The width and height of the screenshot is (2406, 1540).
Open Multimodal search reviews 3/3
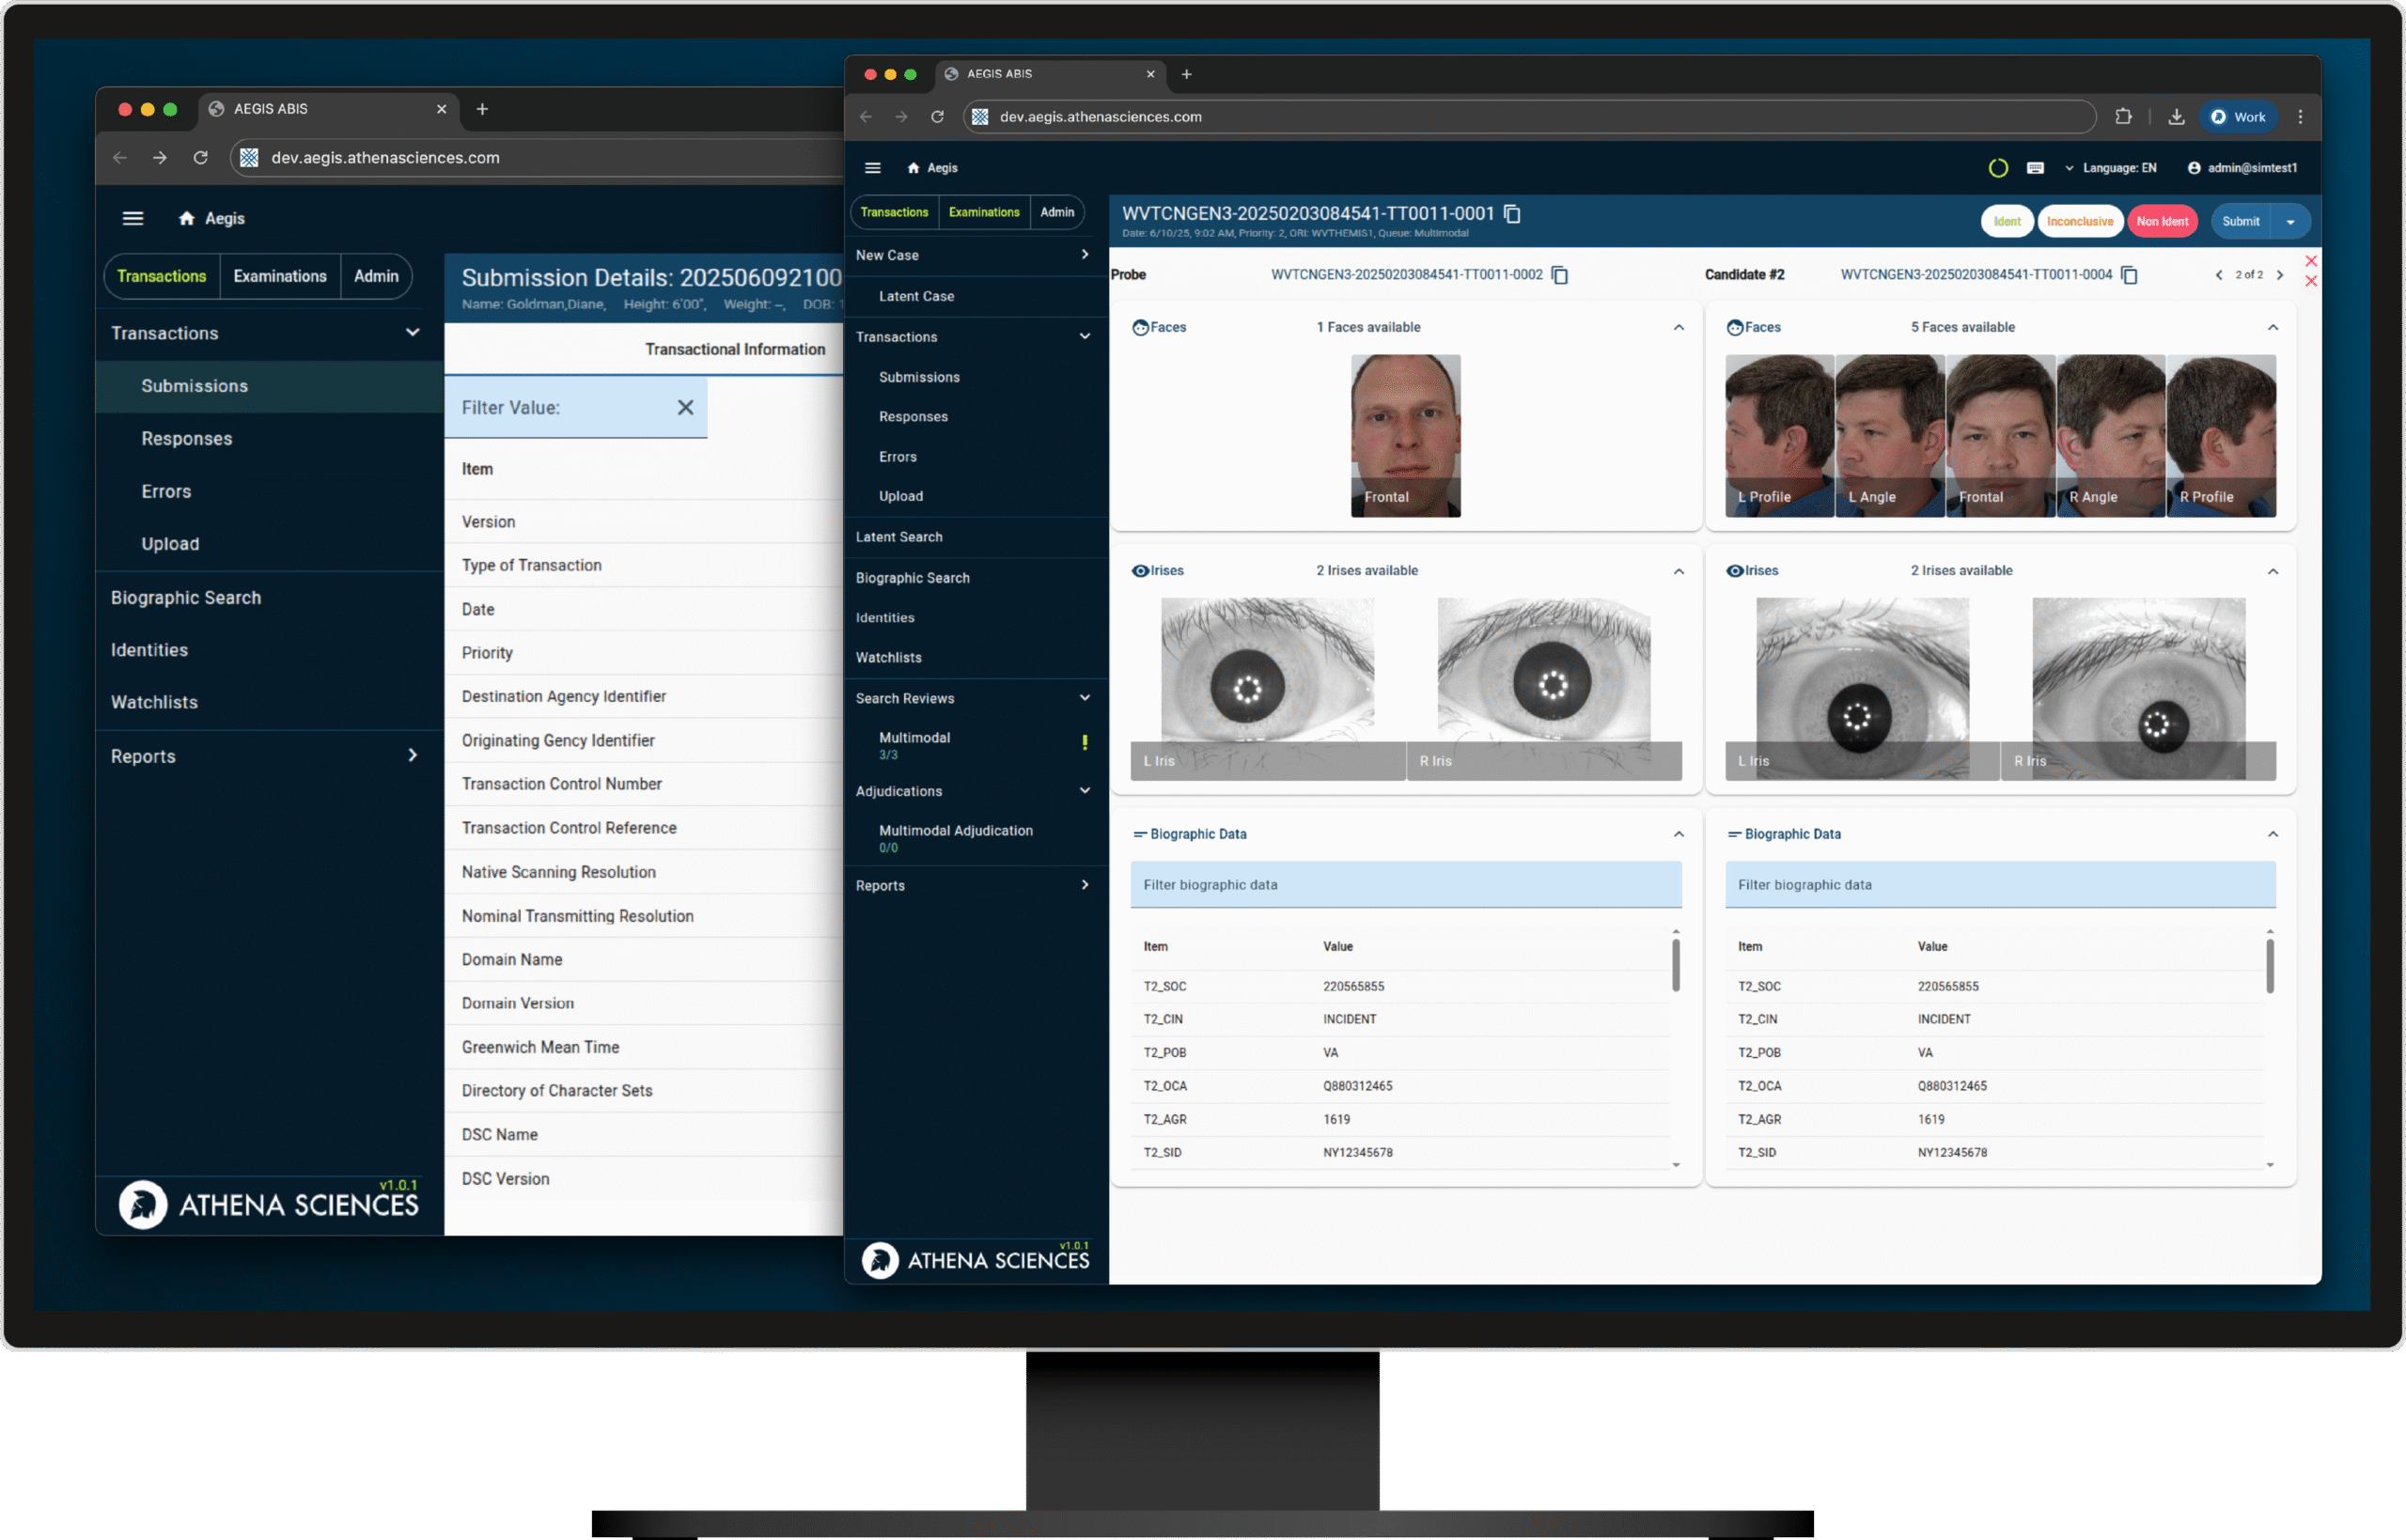[914, 744]
